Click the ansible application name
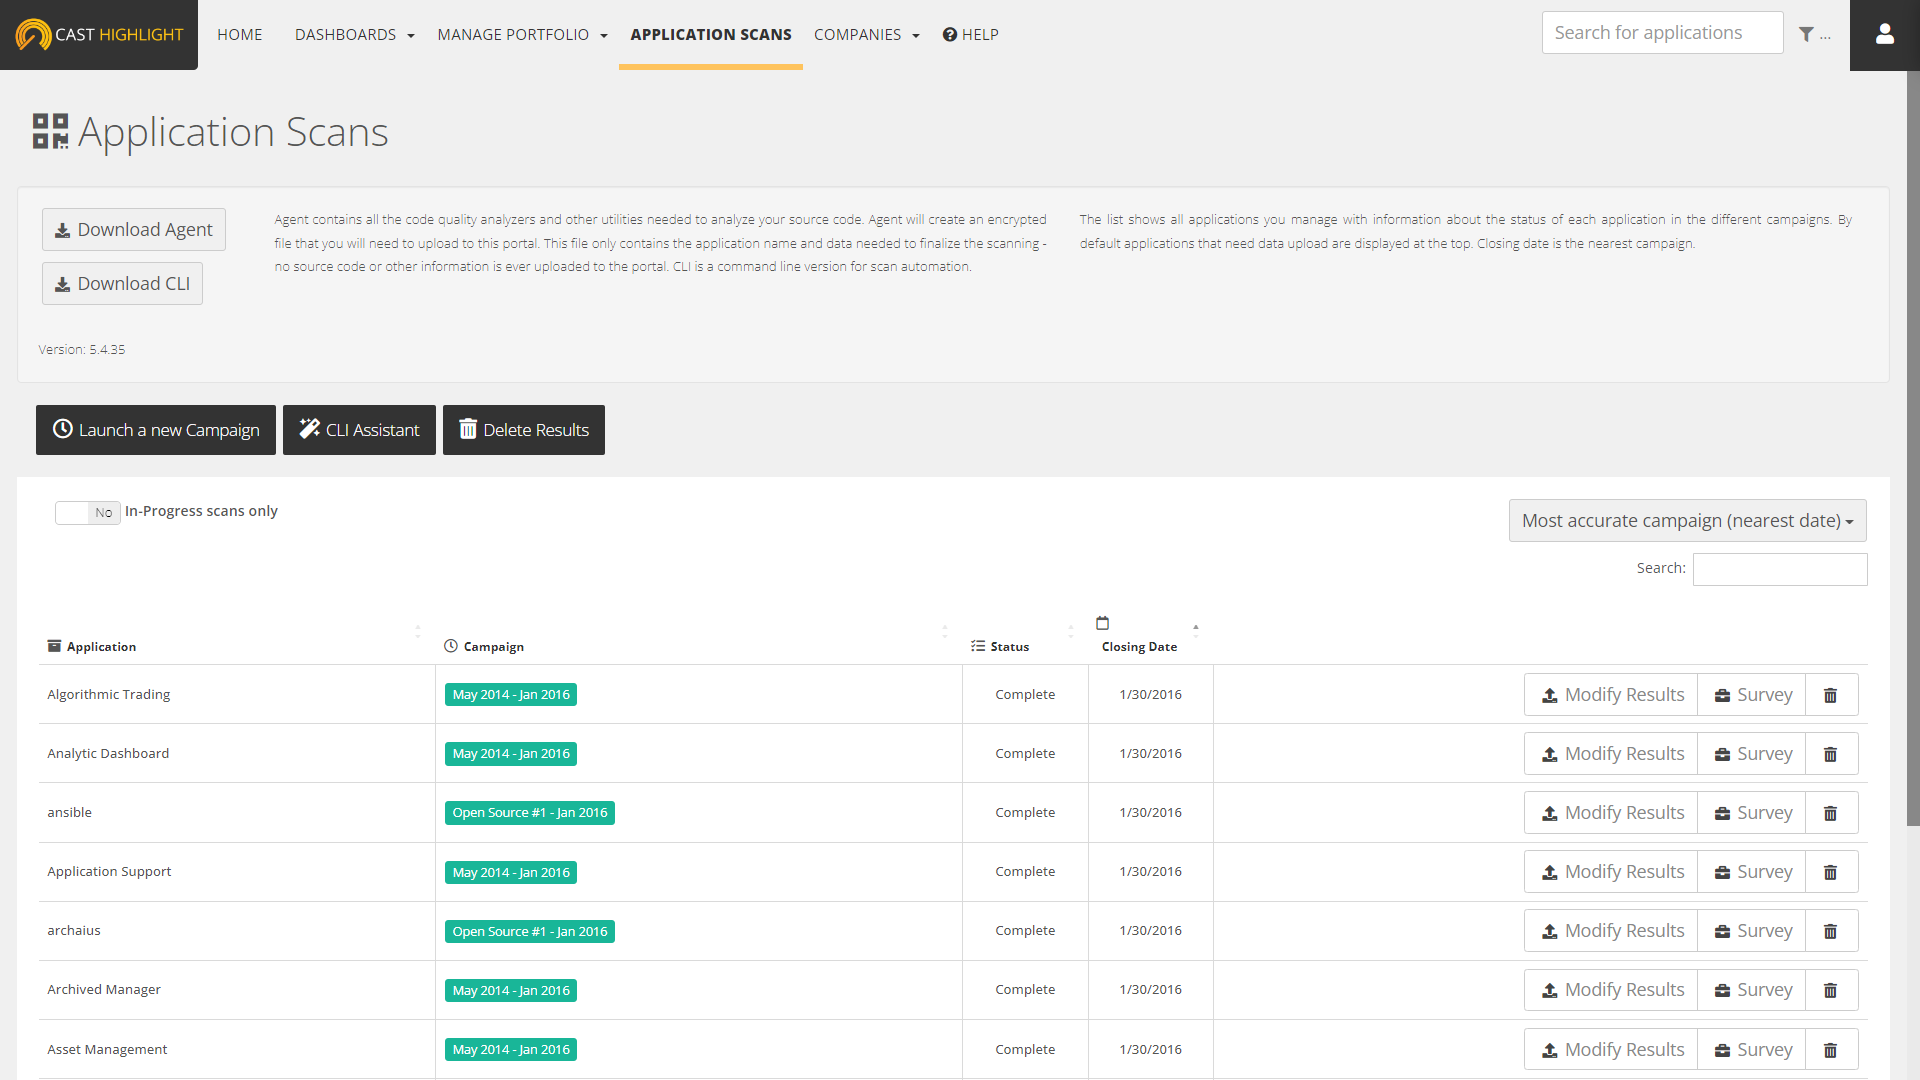The width and height of the screenshot is (1920, 1080). 70,813
